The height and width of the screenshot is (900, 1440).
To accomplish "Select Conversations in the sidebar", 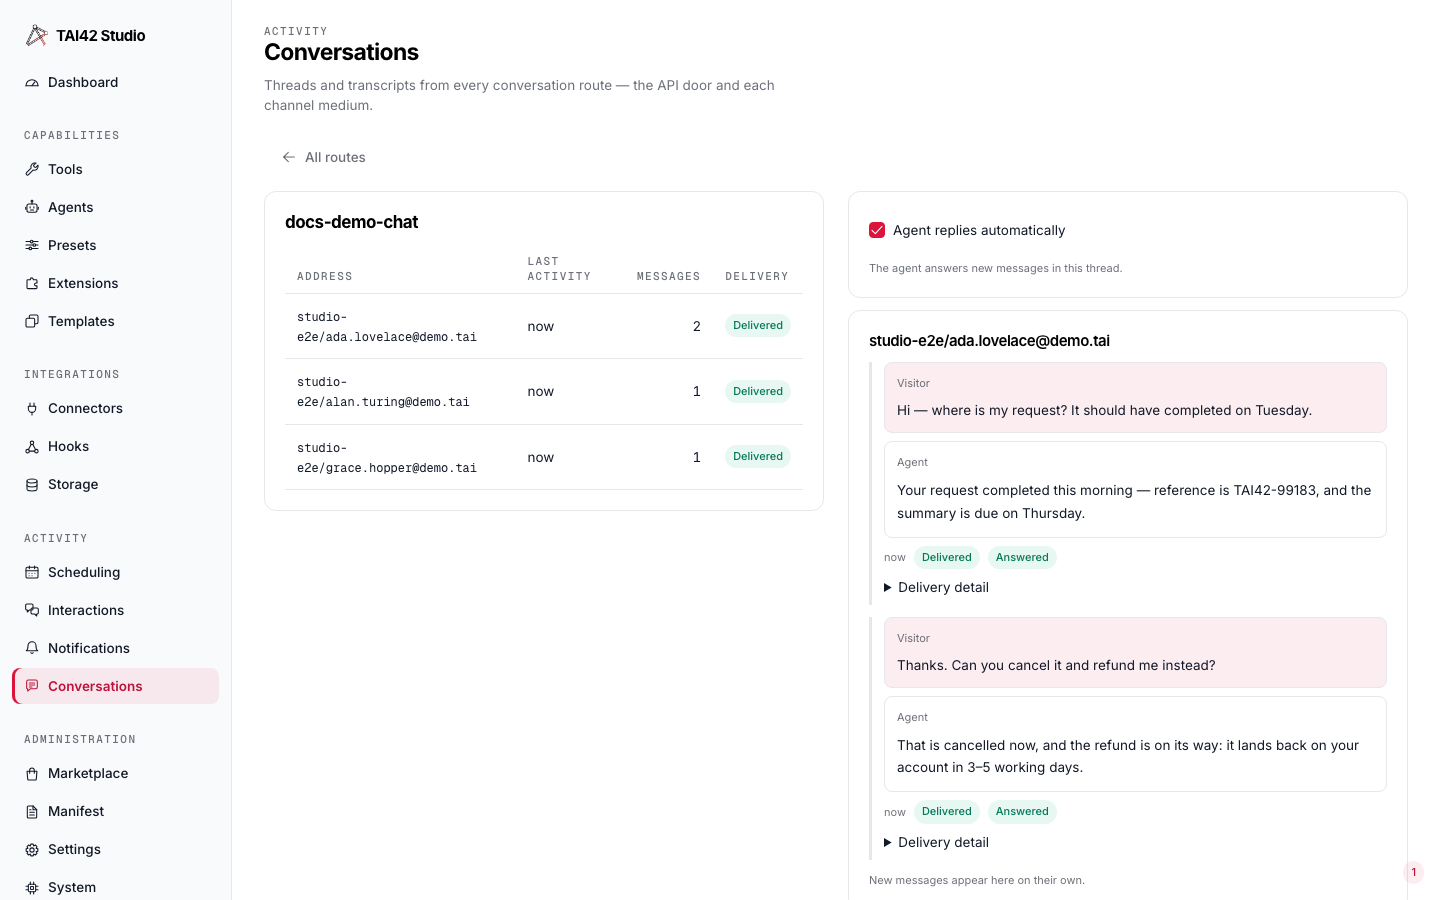I will pos(115,687).
